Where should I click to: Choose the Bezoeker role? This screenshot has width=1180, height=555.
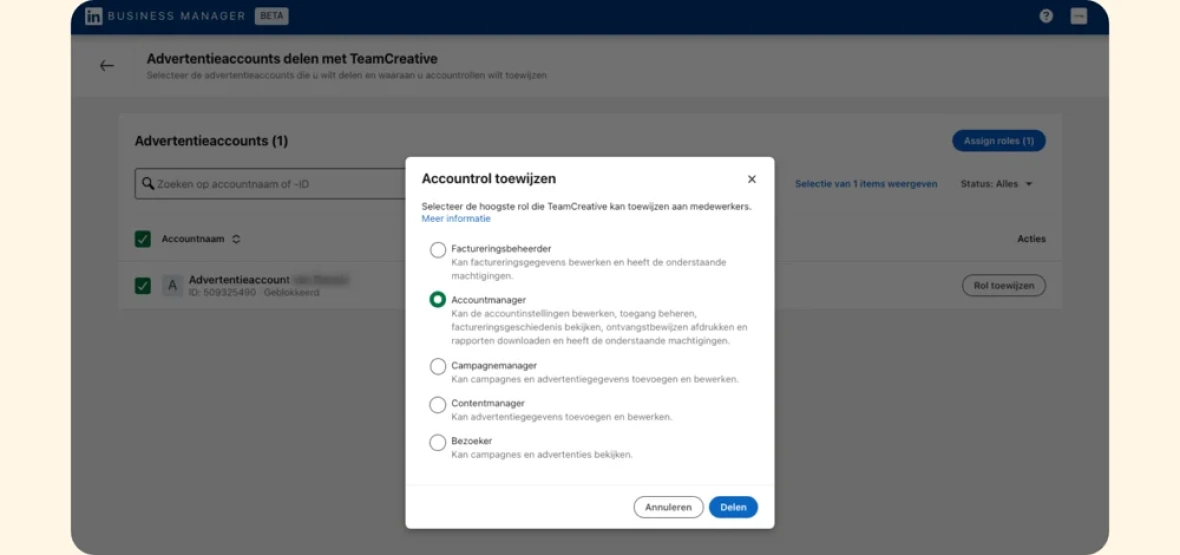[x=437, y=443]
